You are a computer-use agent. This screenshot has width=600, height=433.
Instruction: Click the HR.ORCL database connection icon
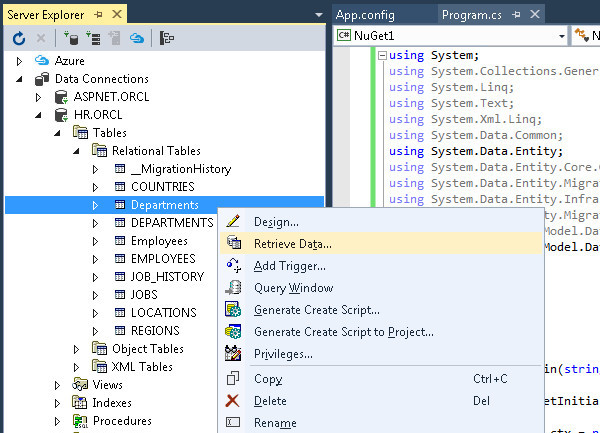61,115
